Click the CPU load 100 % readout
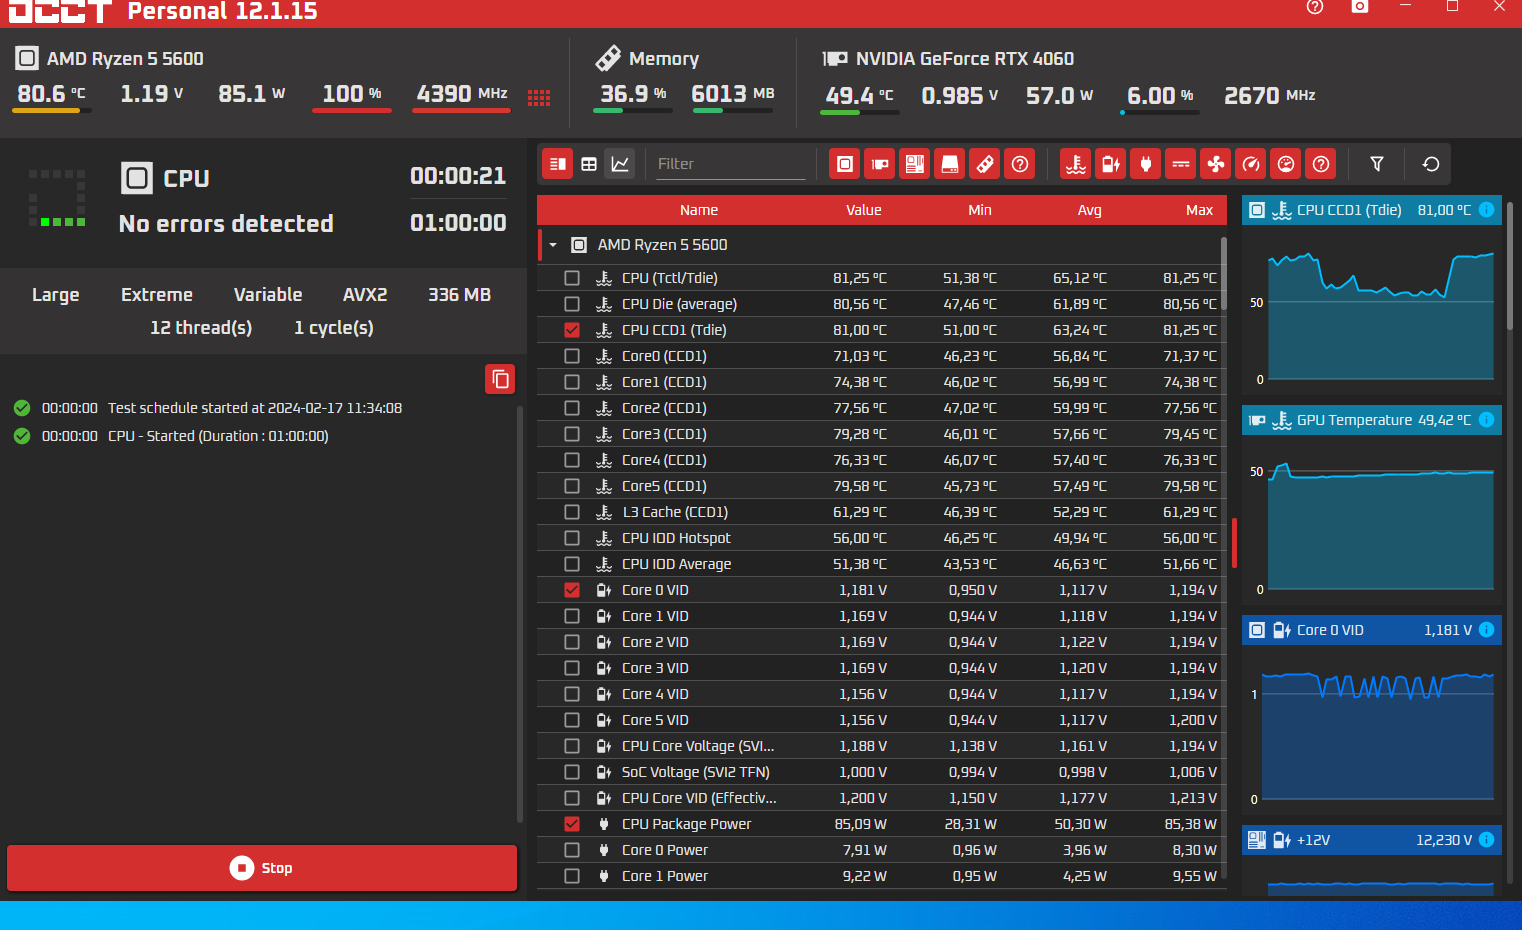1522x930 pixels. [351, 94]
